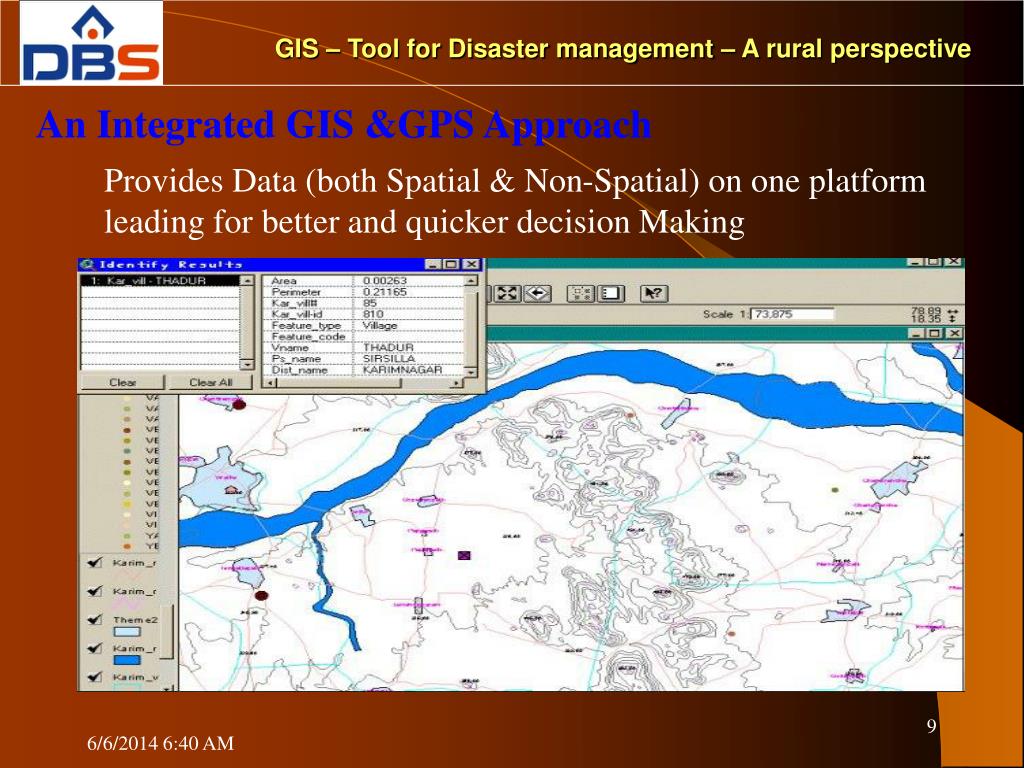Click left arrow of attribute horizontal scrollbar
This screenshot has height=768, width=1024.
[x=268, y=383]
